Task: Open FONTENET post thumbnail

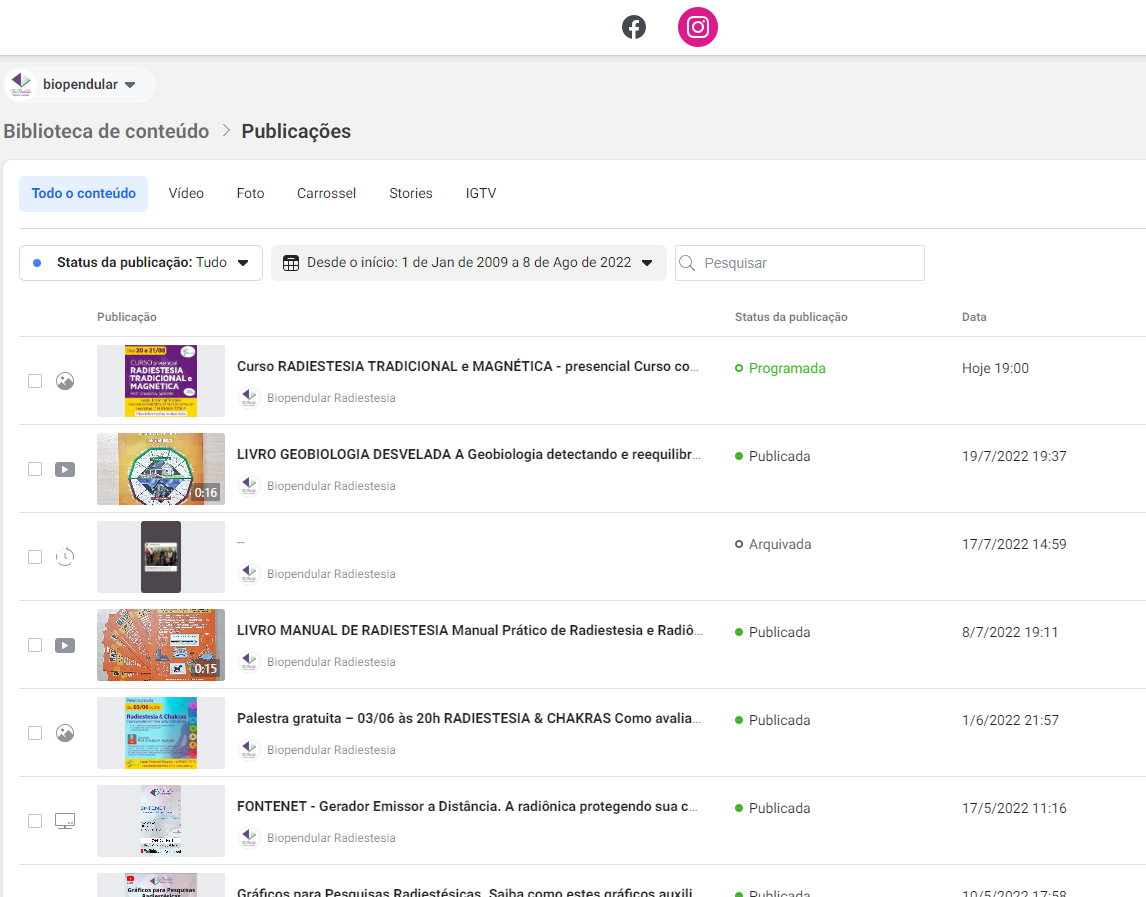Action: [x=161, y=821]
